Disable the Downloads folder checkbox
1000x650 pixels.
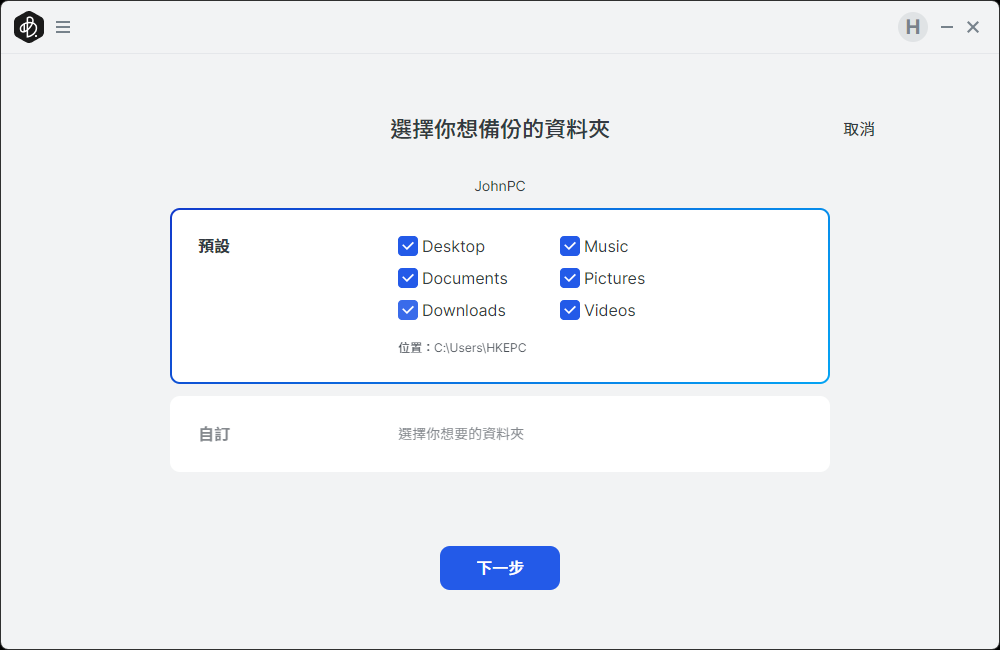(x=408, y=310)
